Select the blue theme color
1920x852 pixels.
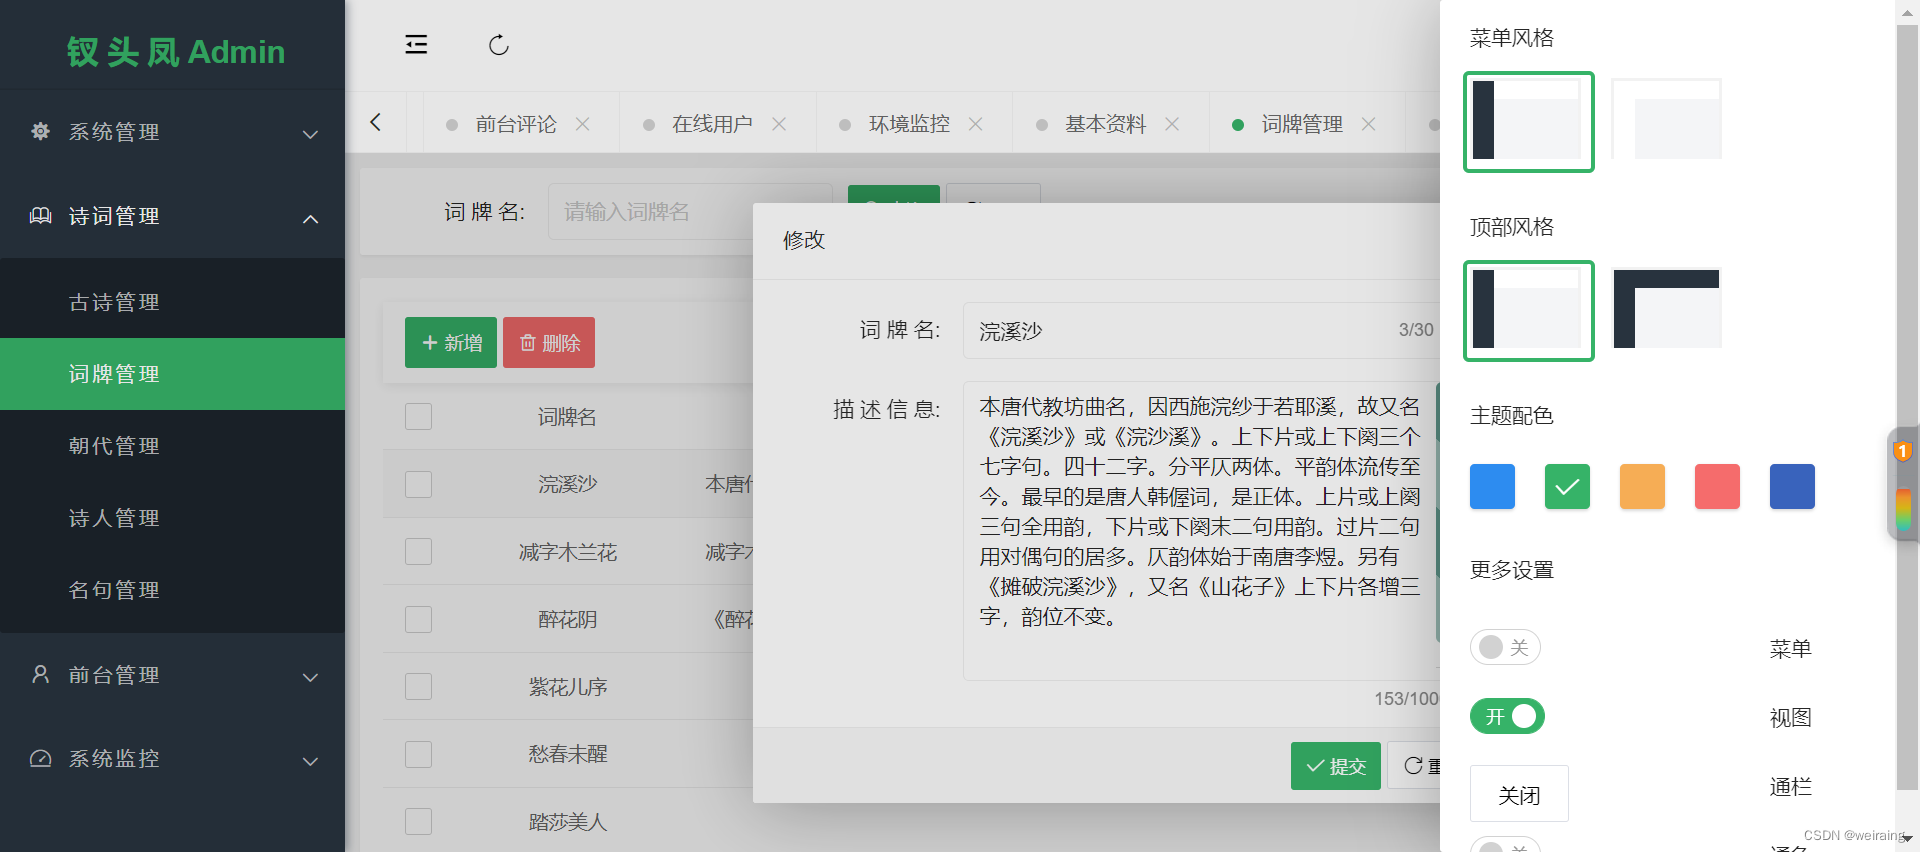coord(1492,487)
